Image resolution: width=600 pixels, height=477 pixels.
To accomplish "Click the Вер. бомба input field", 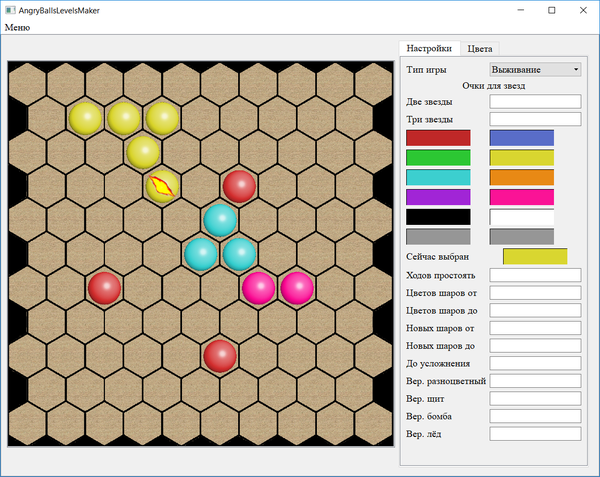I will [535, 416].
